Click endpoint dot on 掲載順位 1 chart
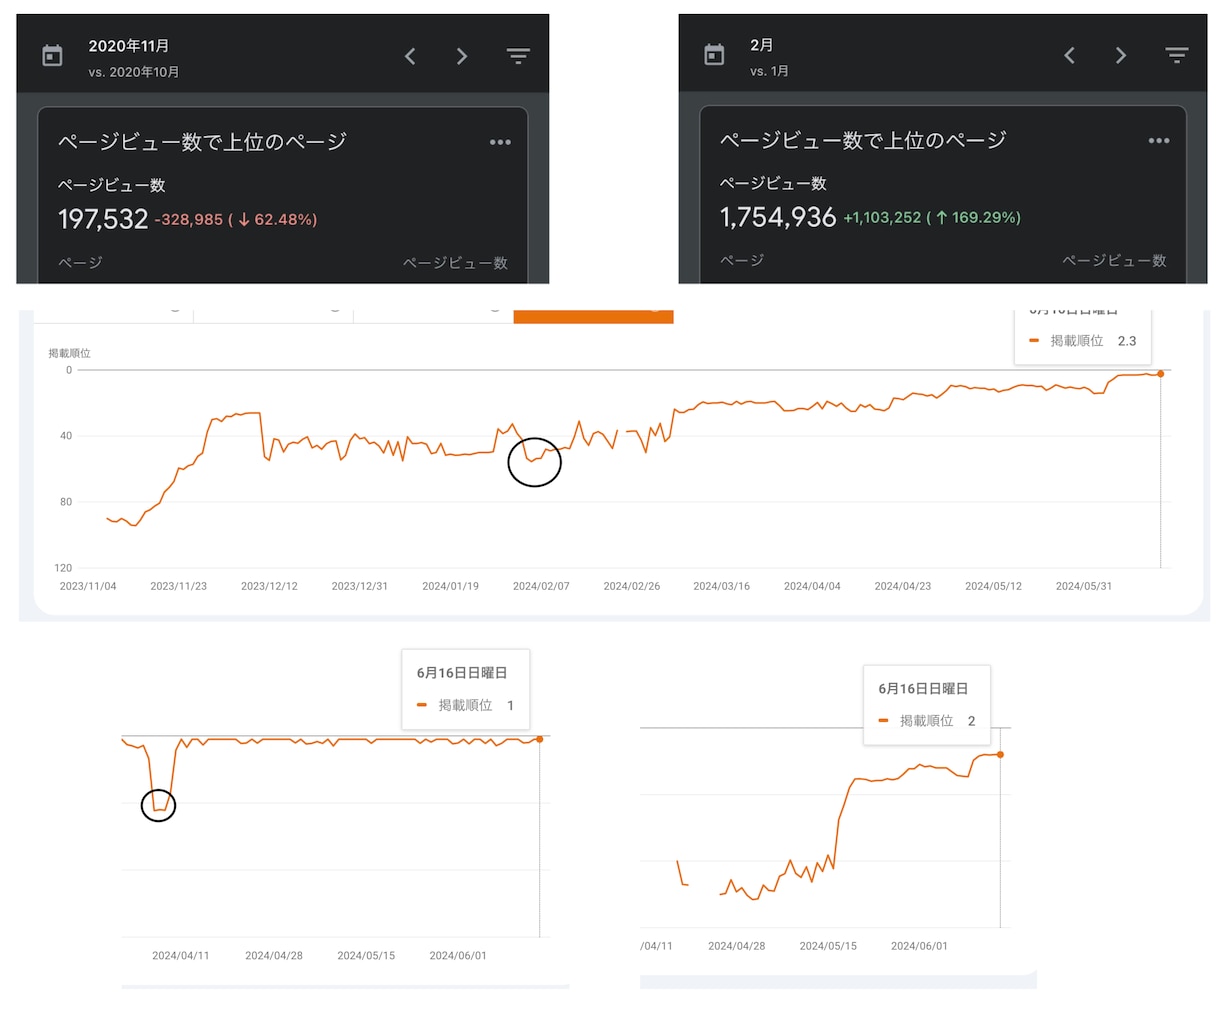Image resolution: width=1220 pixels, height=1015 pixels. 540,739
